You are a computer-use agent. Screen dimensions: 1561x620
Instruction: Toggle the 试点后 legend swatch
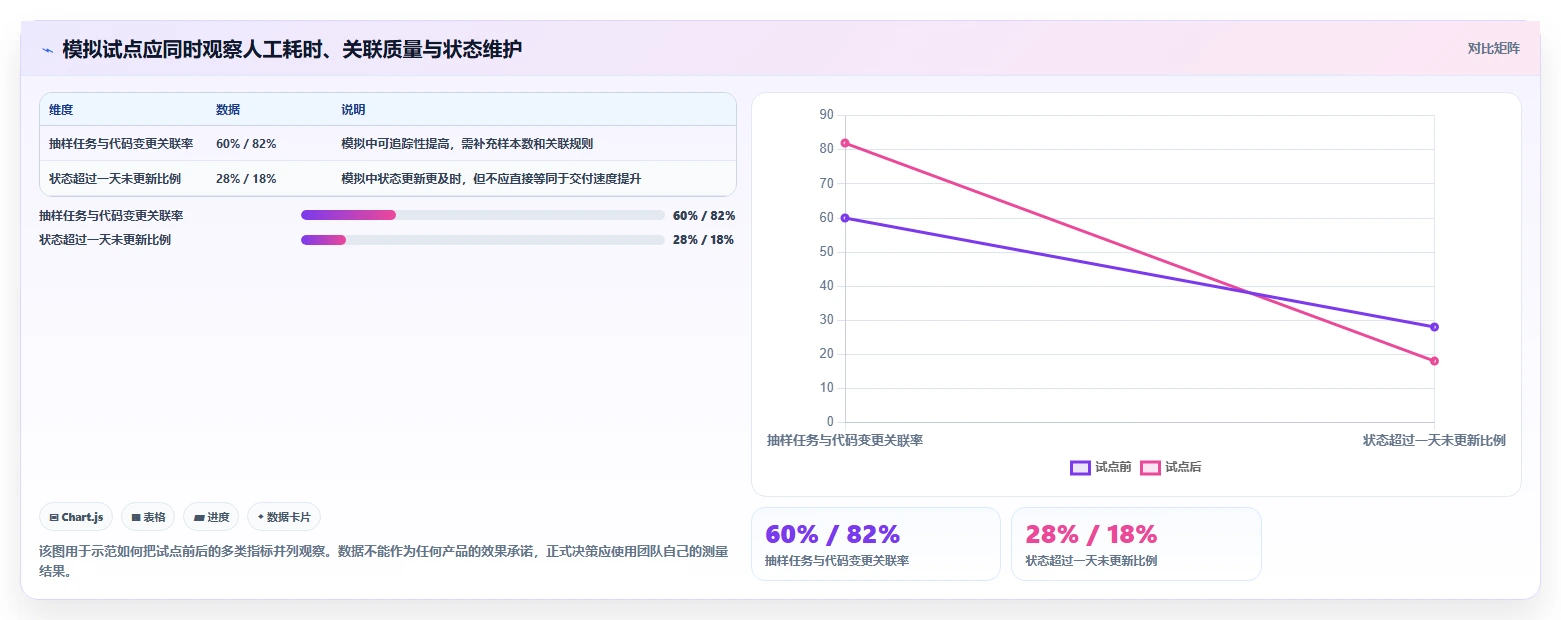(1150, 467)
